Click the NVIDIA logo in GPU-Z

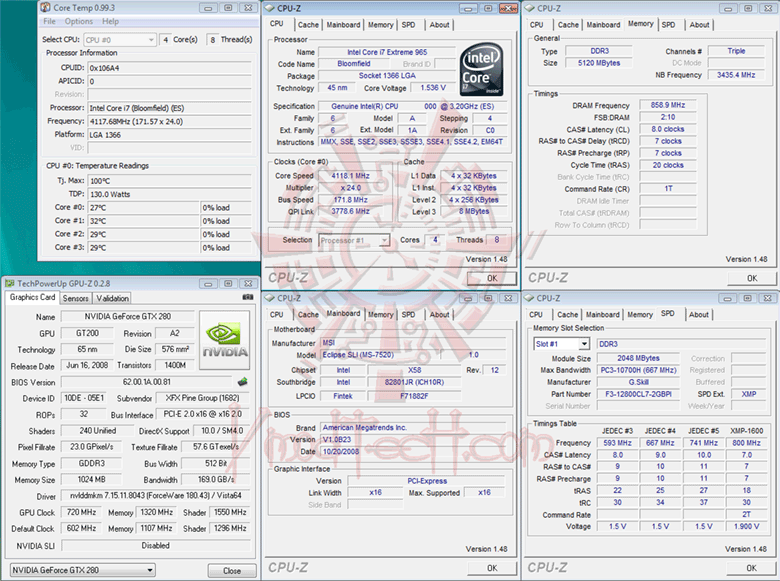[224, 340]
